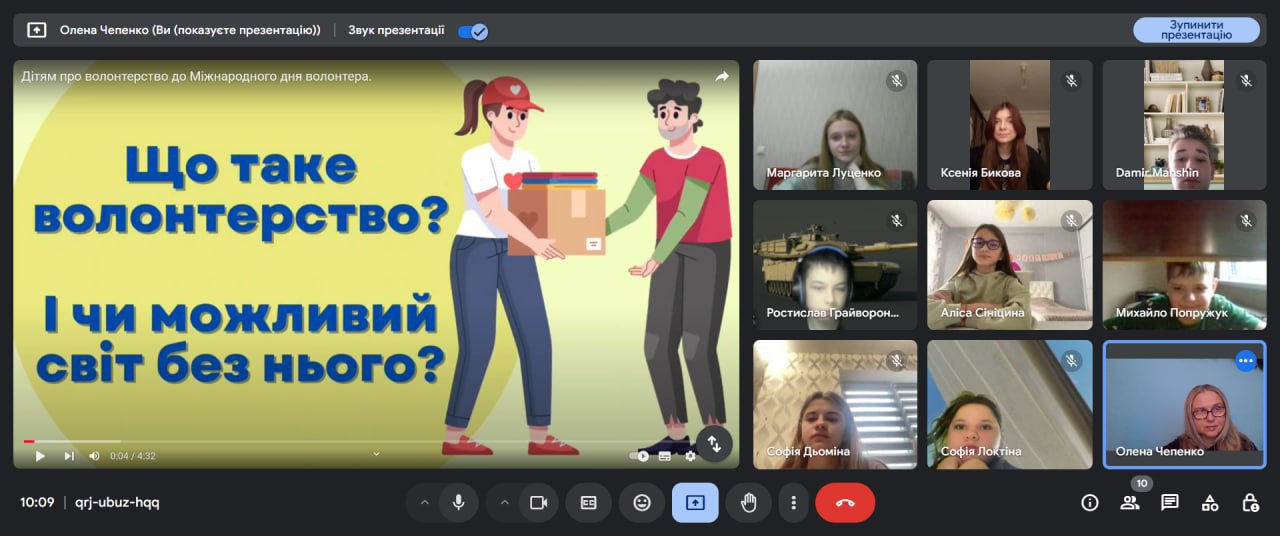Image resolution: width=1280 pixels, height=536 pixels.
Task: Show the participants list
Action: (1130, 503)
